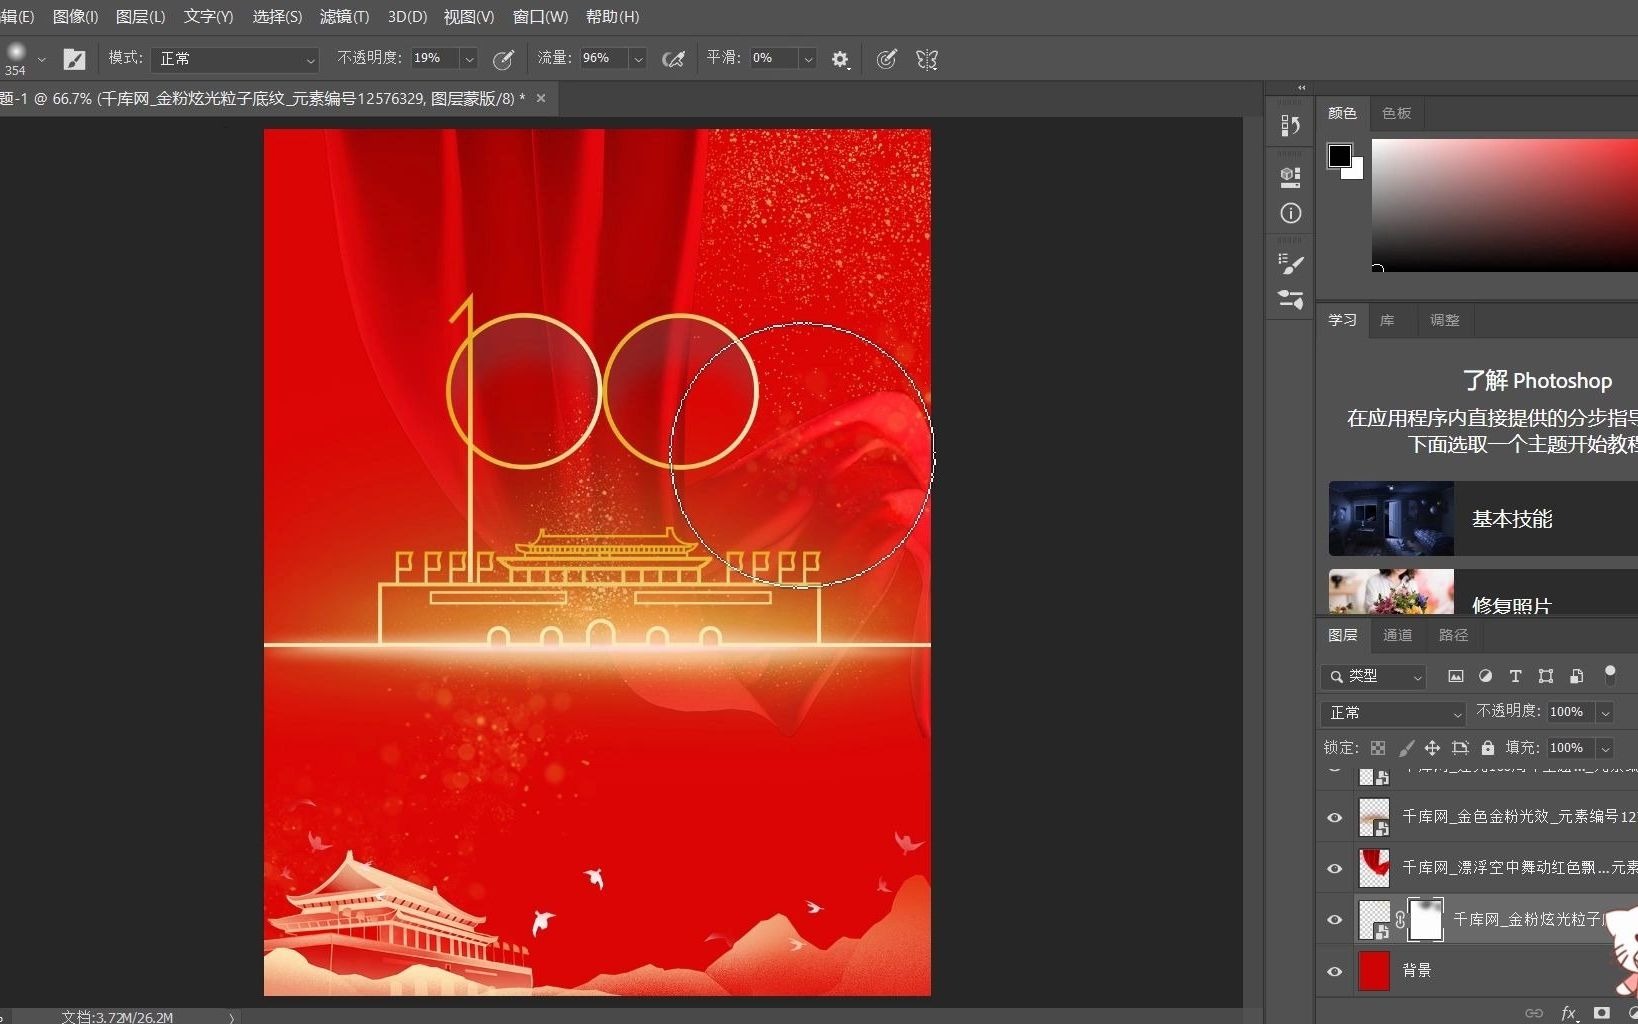Click link layers icon at panel bottom
This screenshot has width=1638, height=1024.
(1534, 1013)
